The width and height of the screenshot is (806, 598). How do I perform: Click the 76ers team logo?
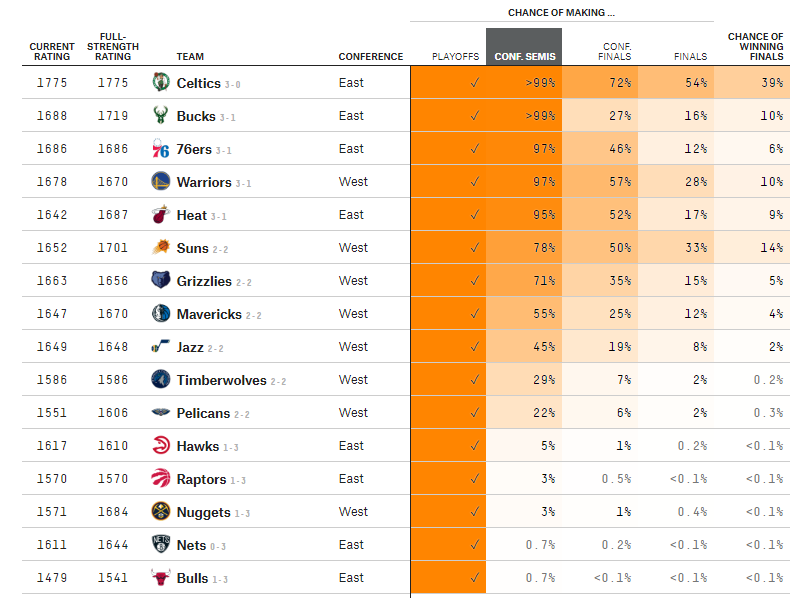tap(161, 148)
